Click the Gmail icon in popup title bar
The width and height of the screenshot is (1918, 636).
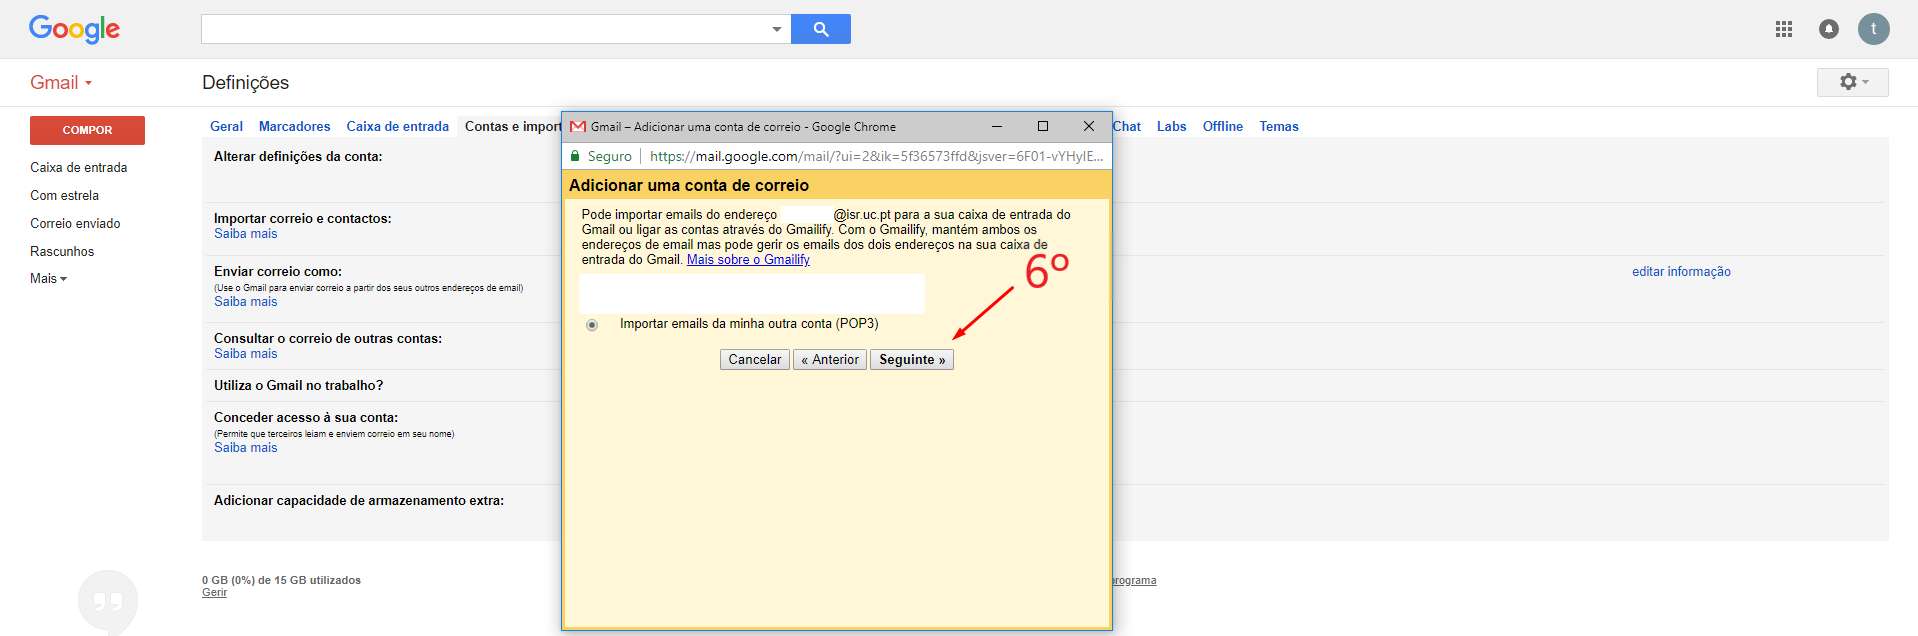tap(578, 127)
